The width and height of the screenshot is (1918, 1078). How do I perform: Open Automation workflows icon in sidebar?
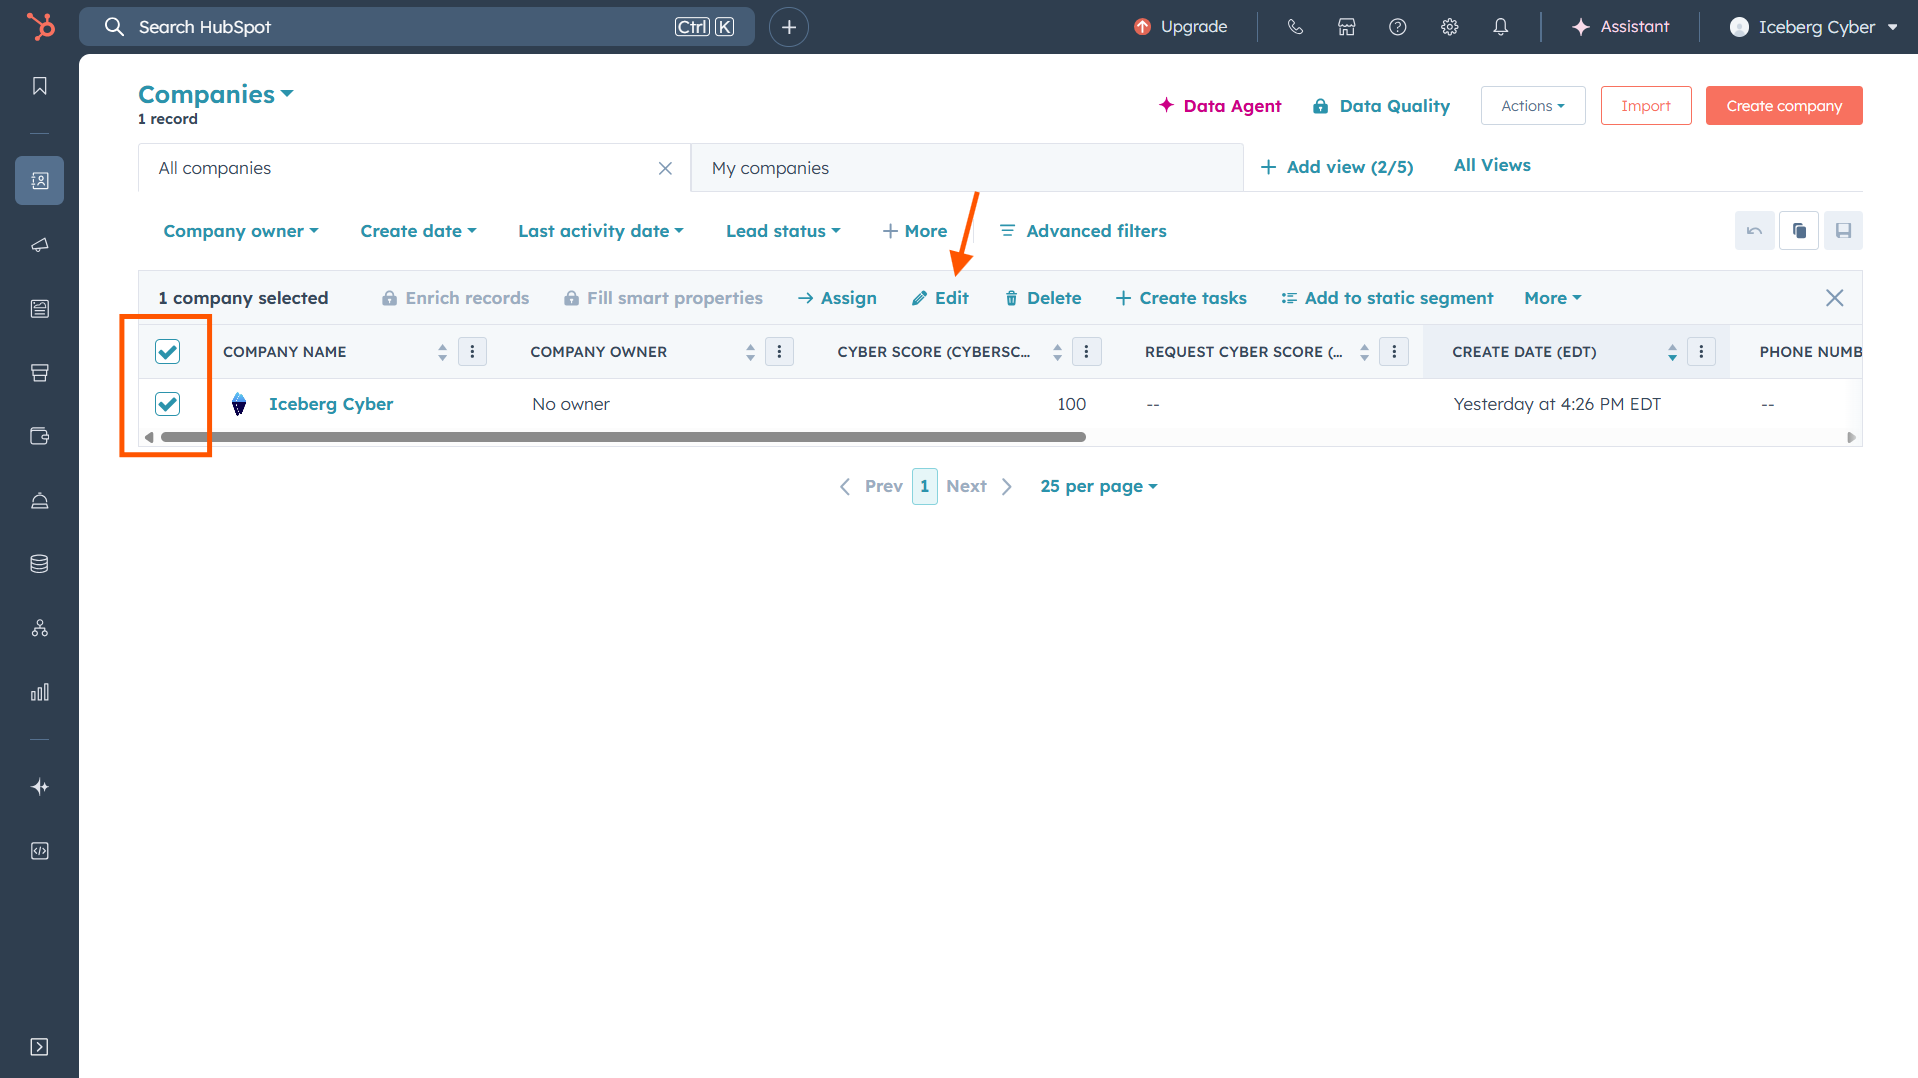(40, 628)
